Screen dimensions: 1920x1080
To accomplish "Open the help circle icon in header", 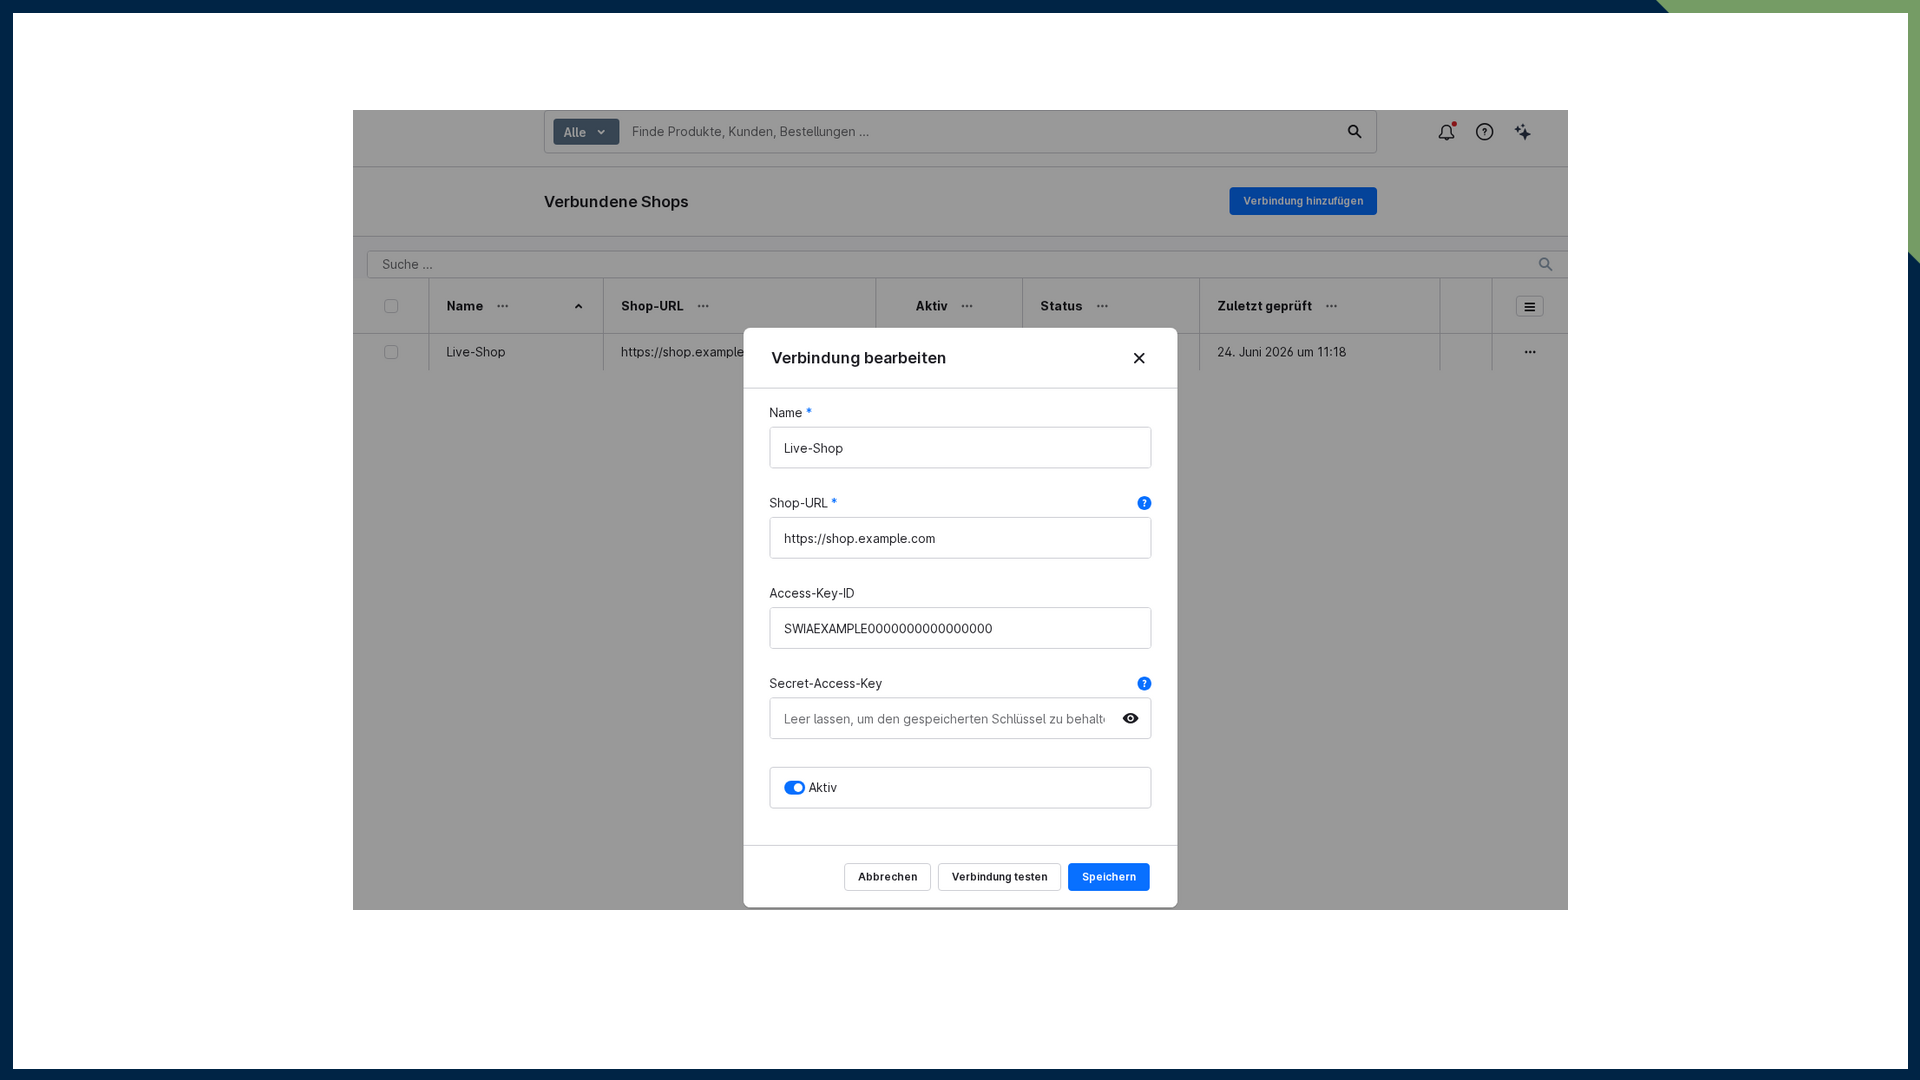I will (x=1484, y=132).
